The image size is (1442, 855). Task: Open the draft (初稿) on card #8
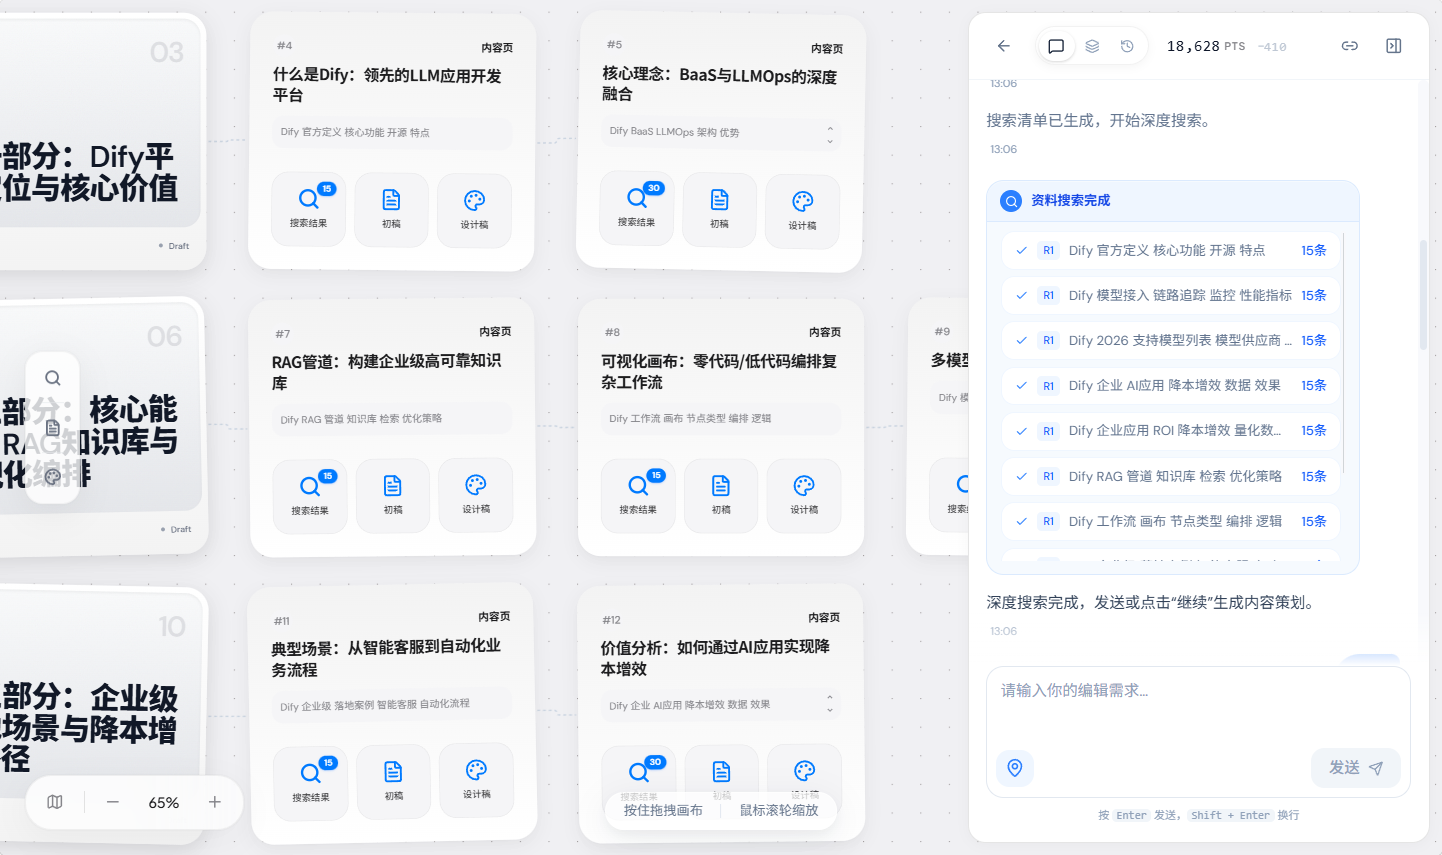click(721, 496)
